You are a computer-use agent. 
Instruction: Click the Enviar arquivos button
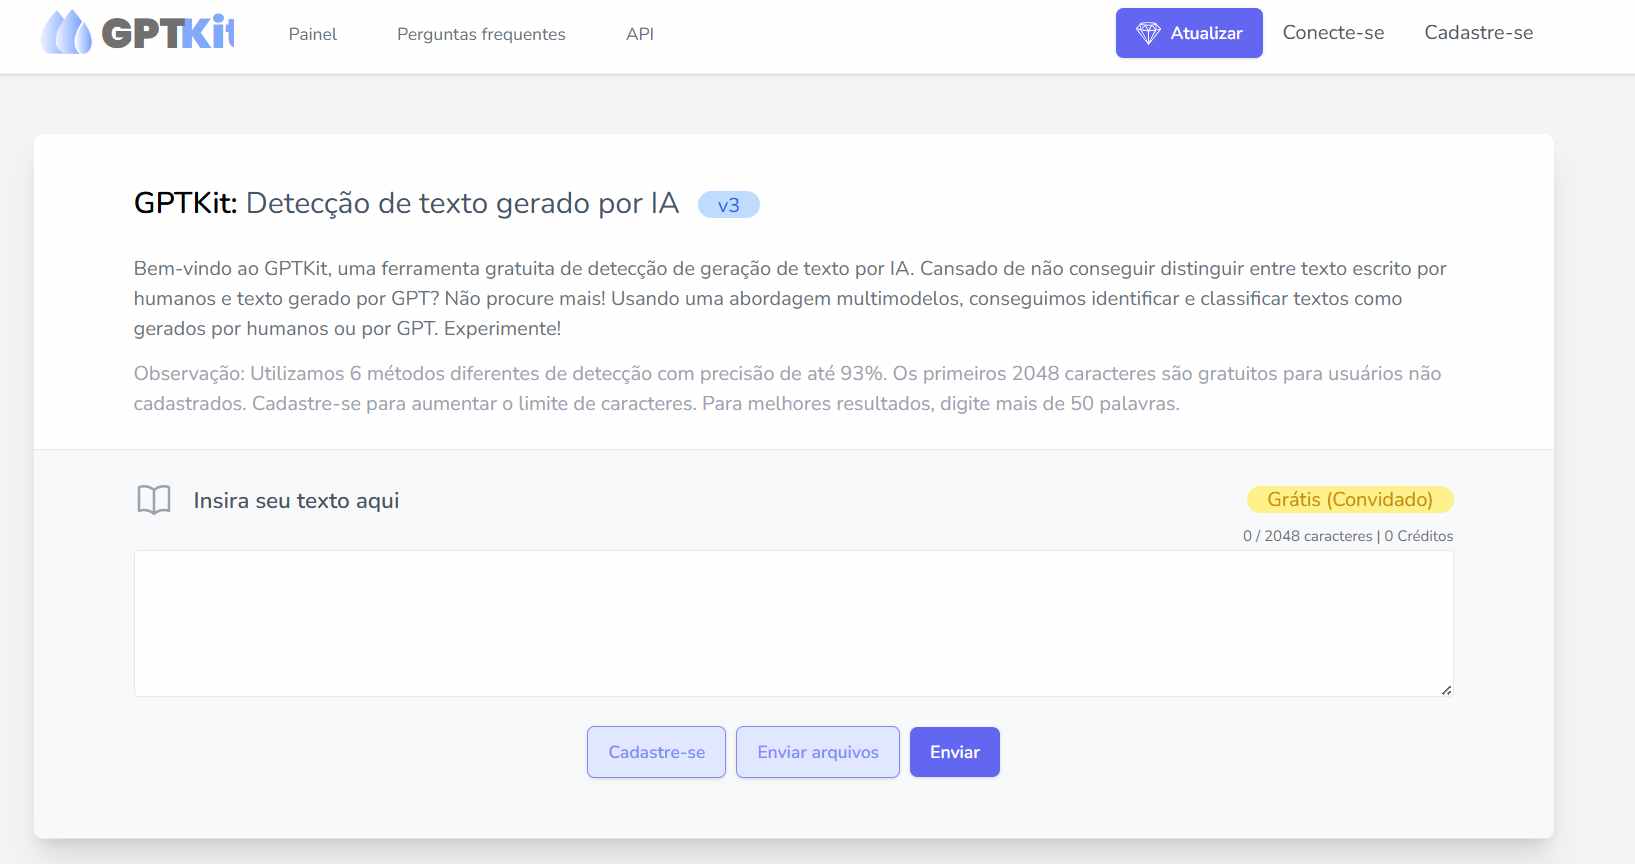coord(818,752)
